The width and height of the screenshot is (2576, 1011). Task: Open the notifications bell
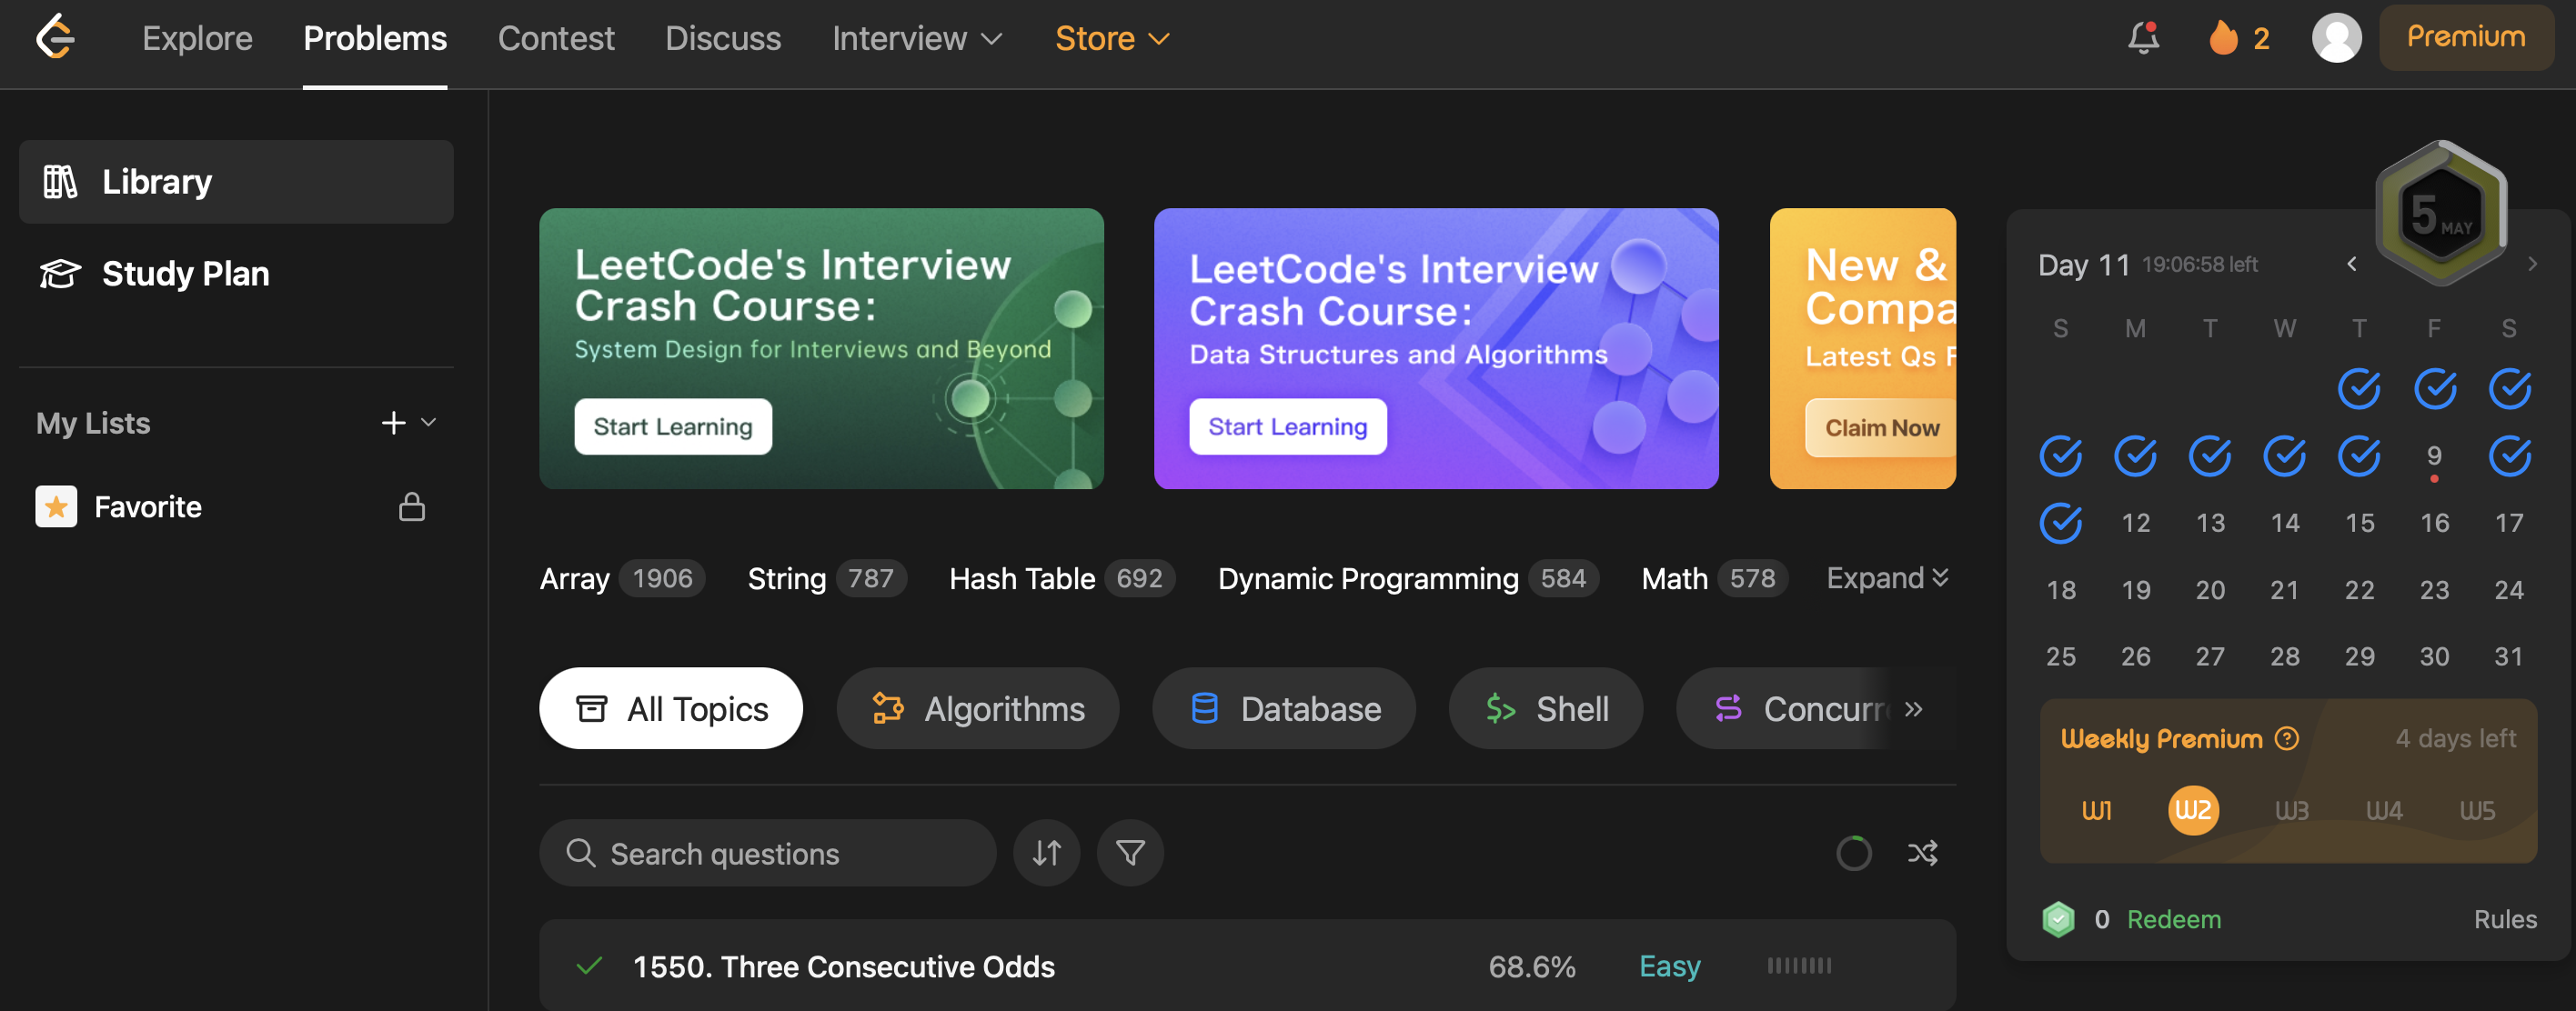point(2142,38)
